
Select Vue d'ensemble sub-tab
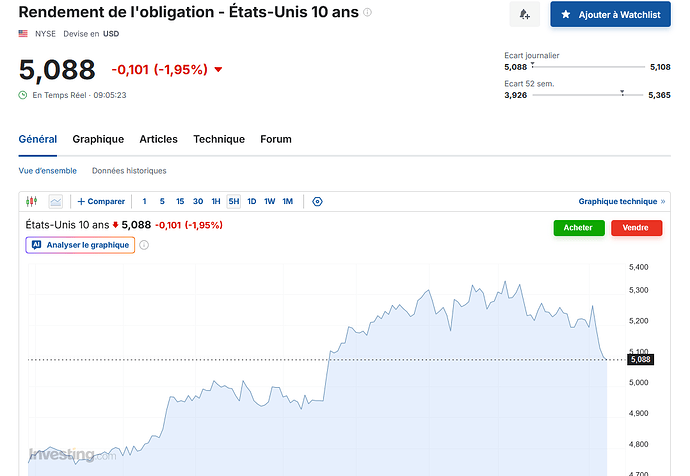48,171
